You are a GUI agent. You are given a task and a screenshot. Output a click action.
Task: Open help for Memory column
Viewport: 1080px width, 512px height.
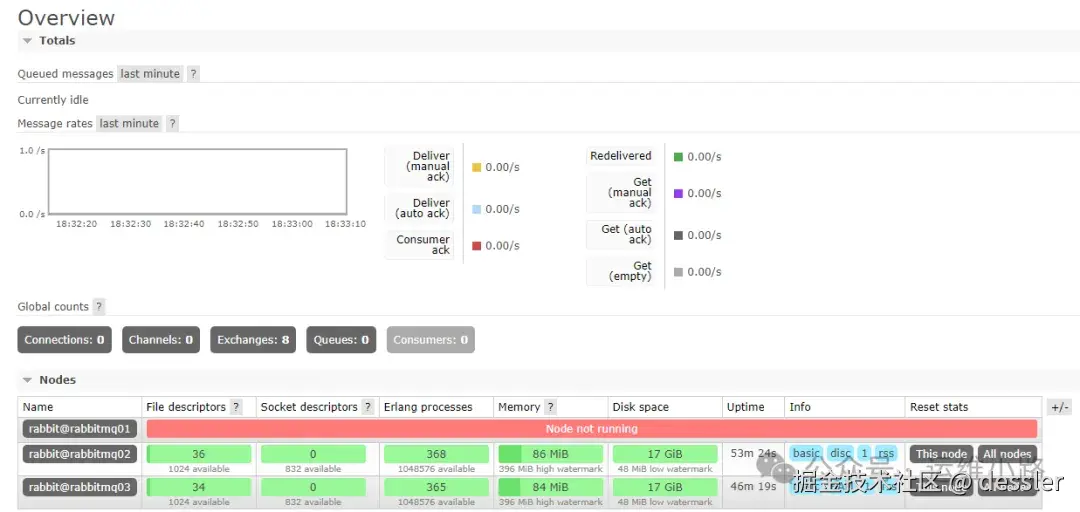[x=550, y=407]
